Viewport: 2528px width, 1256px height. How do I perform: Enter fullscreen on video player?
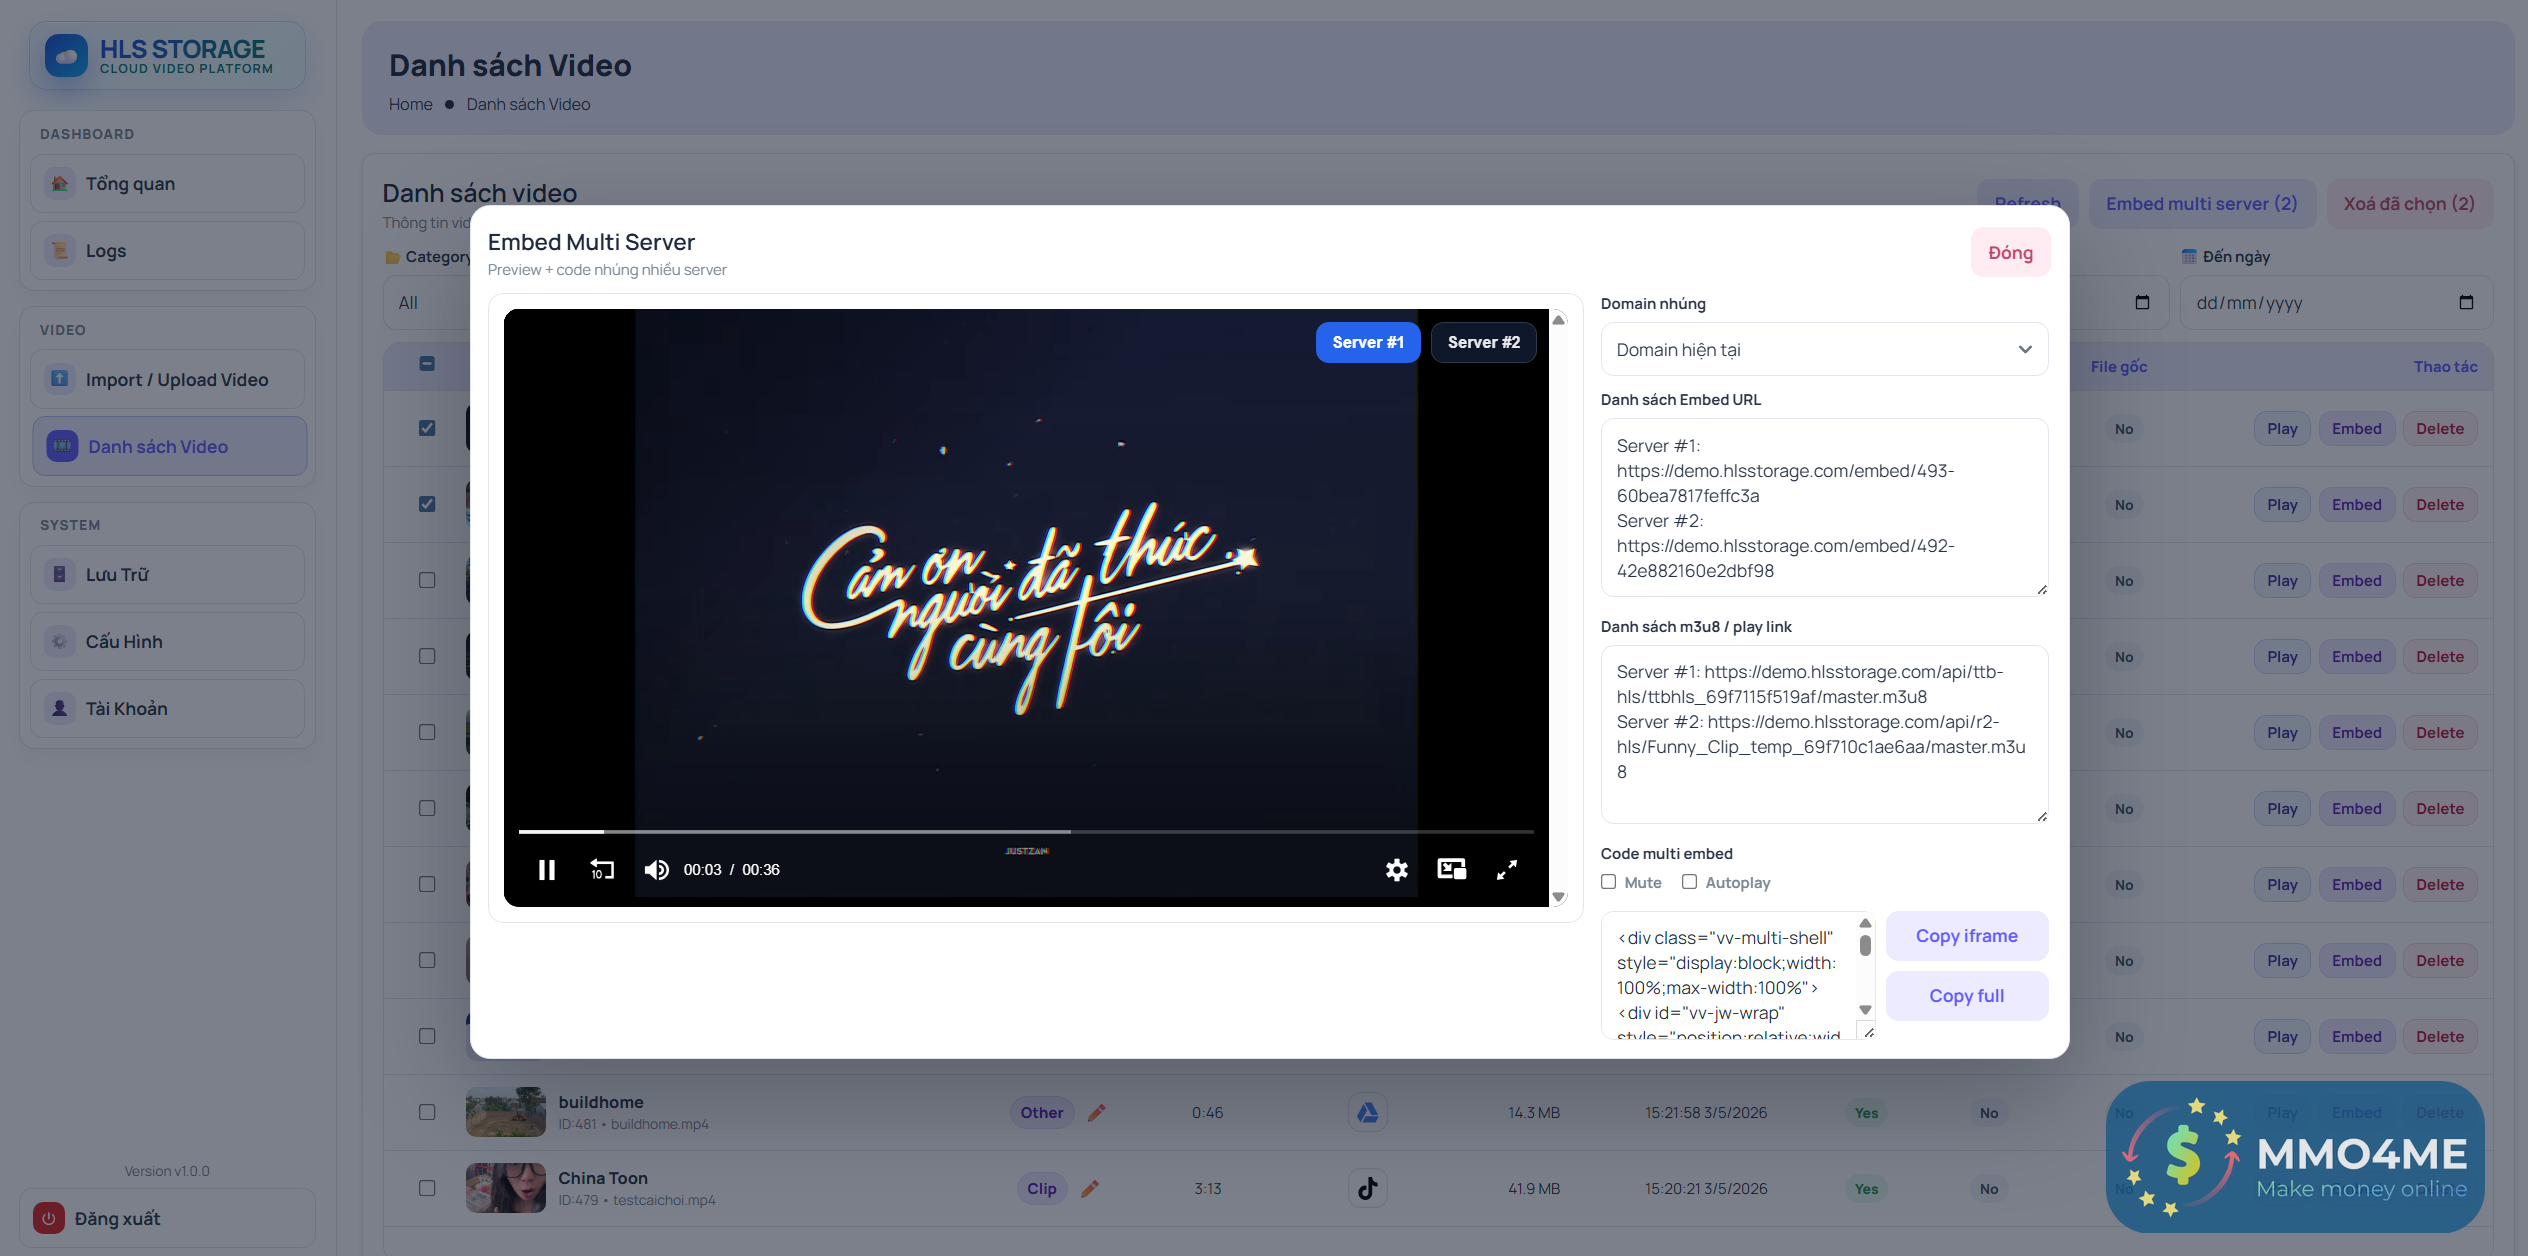click(x=1507, y=869)
